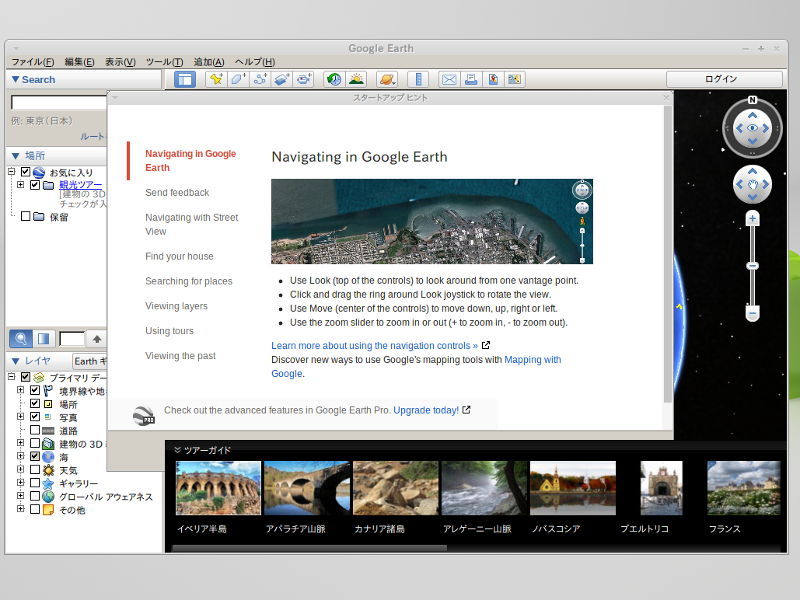Switch between Earth, Sky and planets icon
The height and width of the screenshot is (600, 800).
(387, 79)
